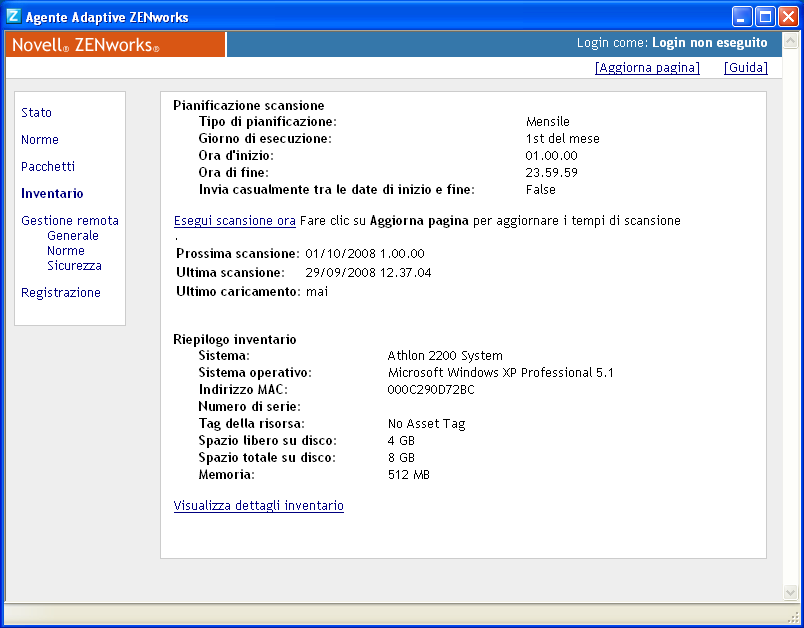Open Sicurezza under Gestione remota

74,266
